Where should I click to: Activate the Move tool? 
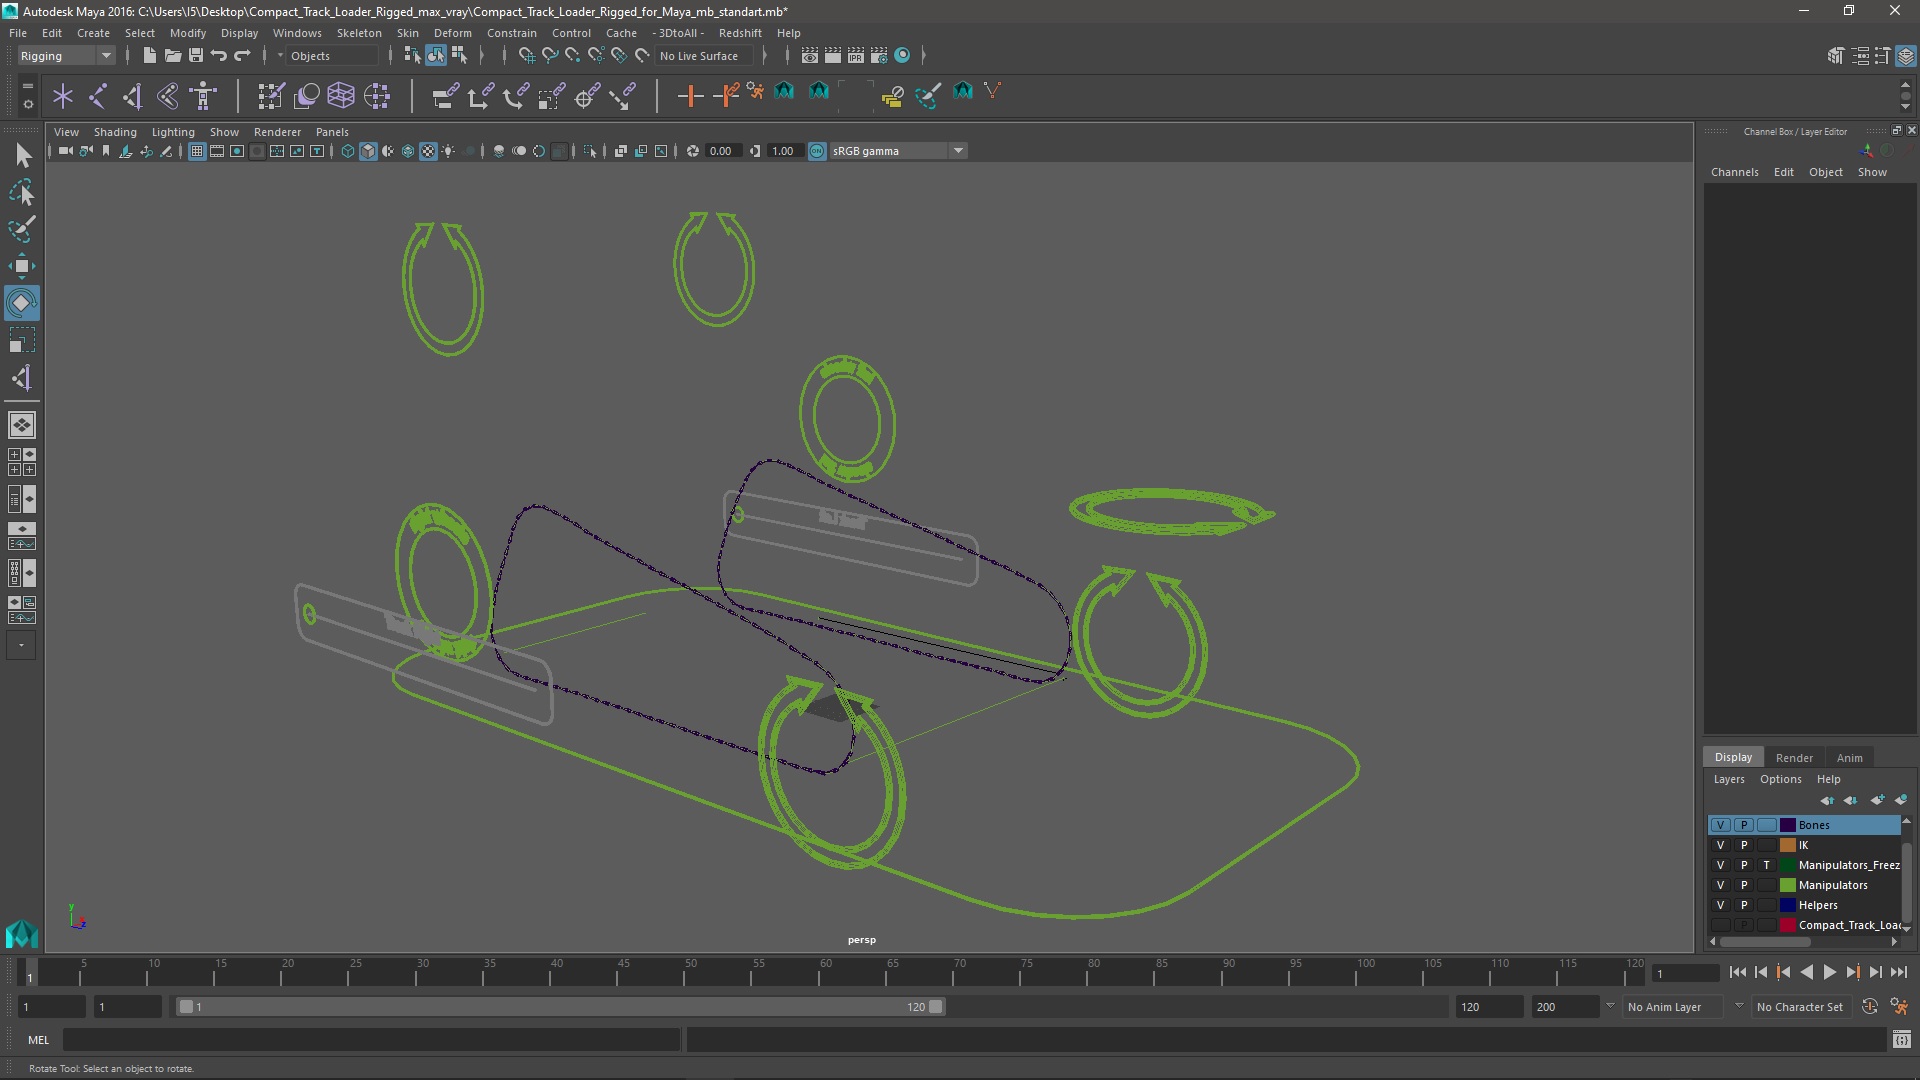click(22, 266)
